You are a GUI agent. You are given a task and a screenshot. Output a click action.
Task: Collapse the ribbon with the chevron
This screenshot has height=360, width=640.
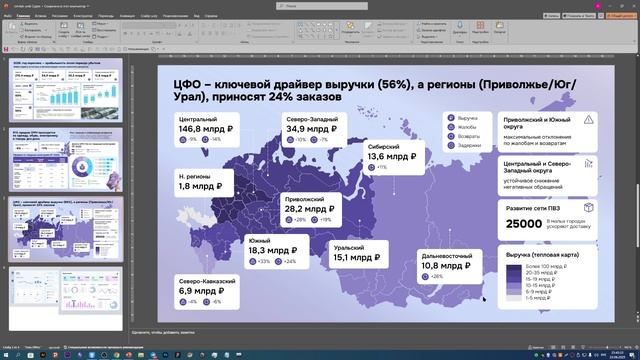[x=635, y=41]
